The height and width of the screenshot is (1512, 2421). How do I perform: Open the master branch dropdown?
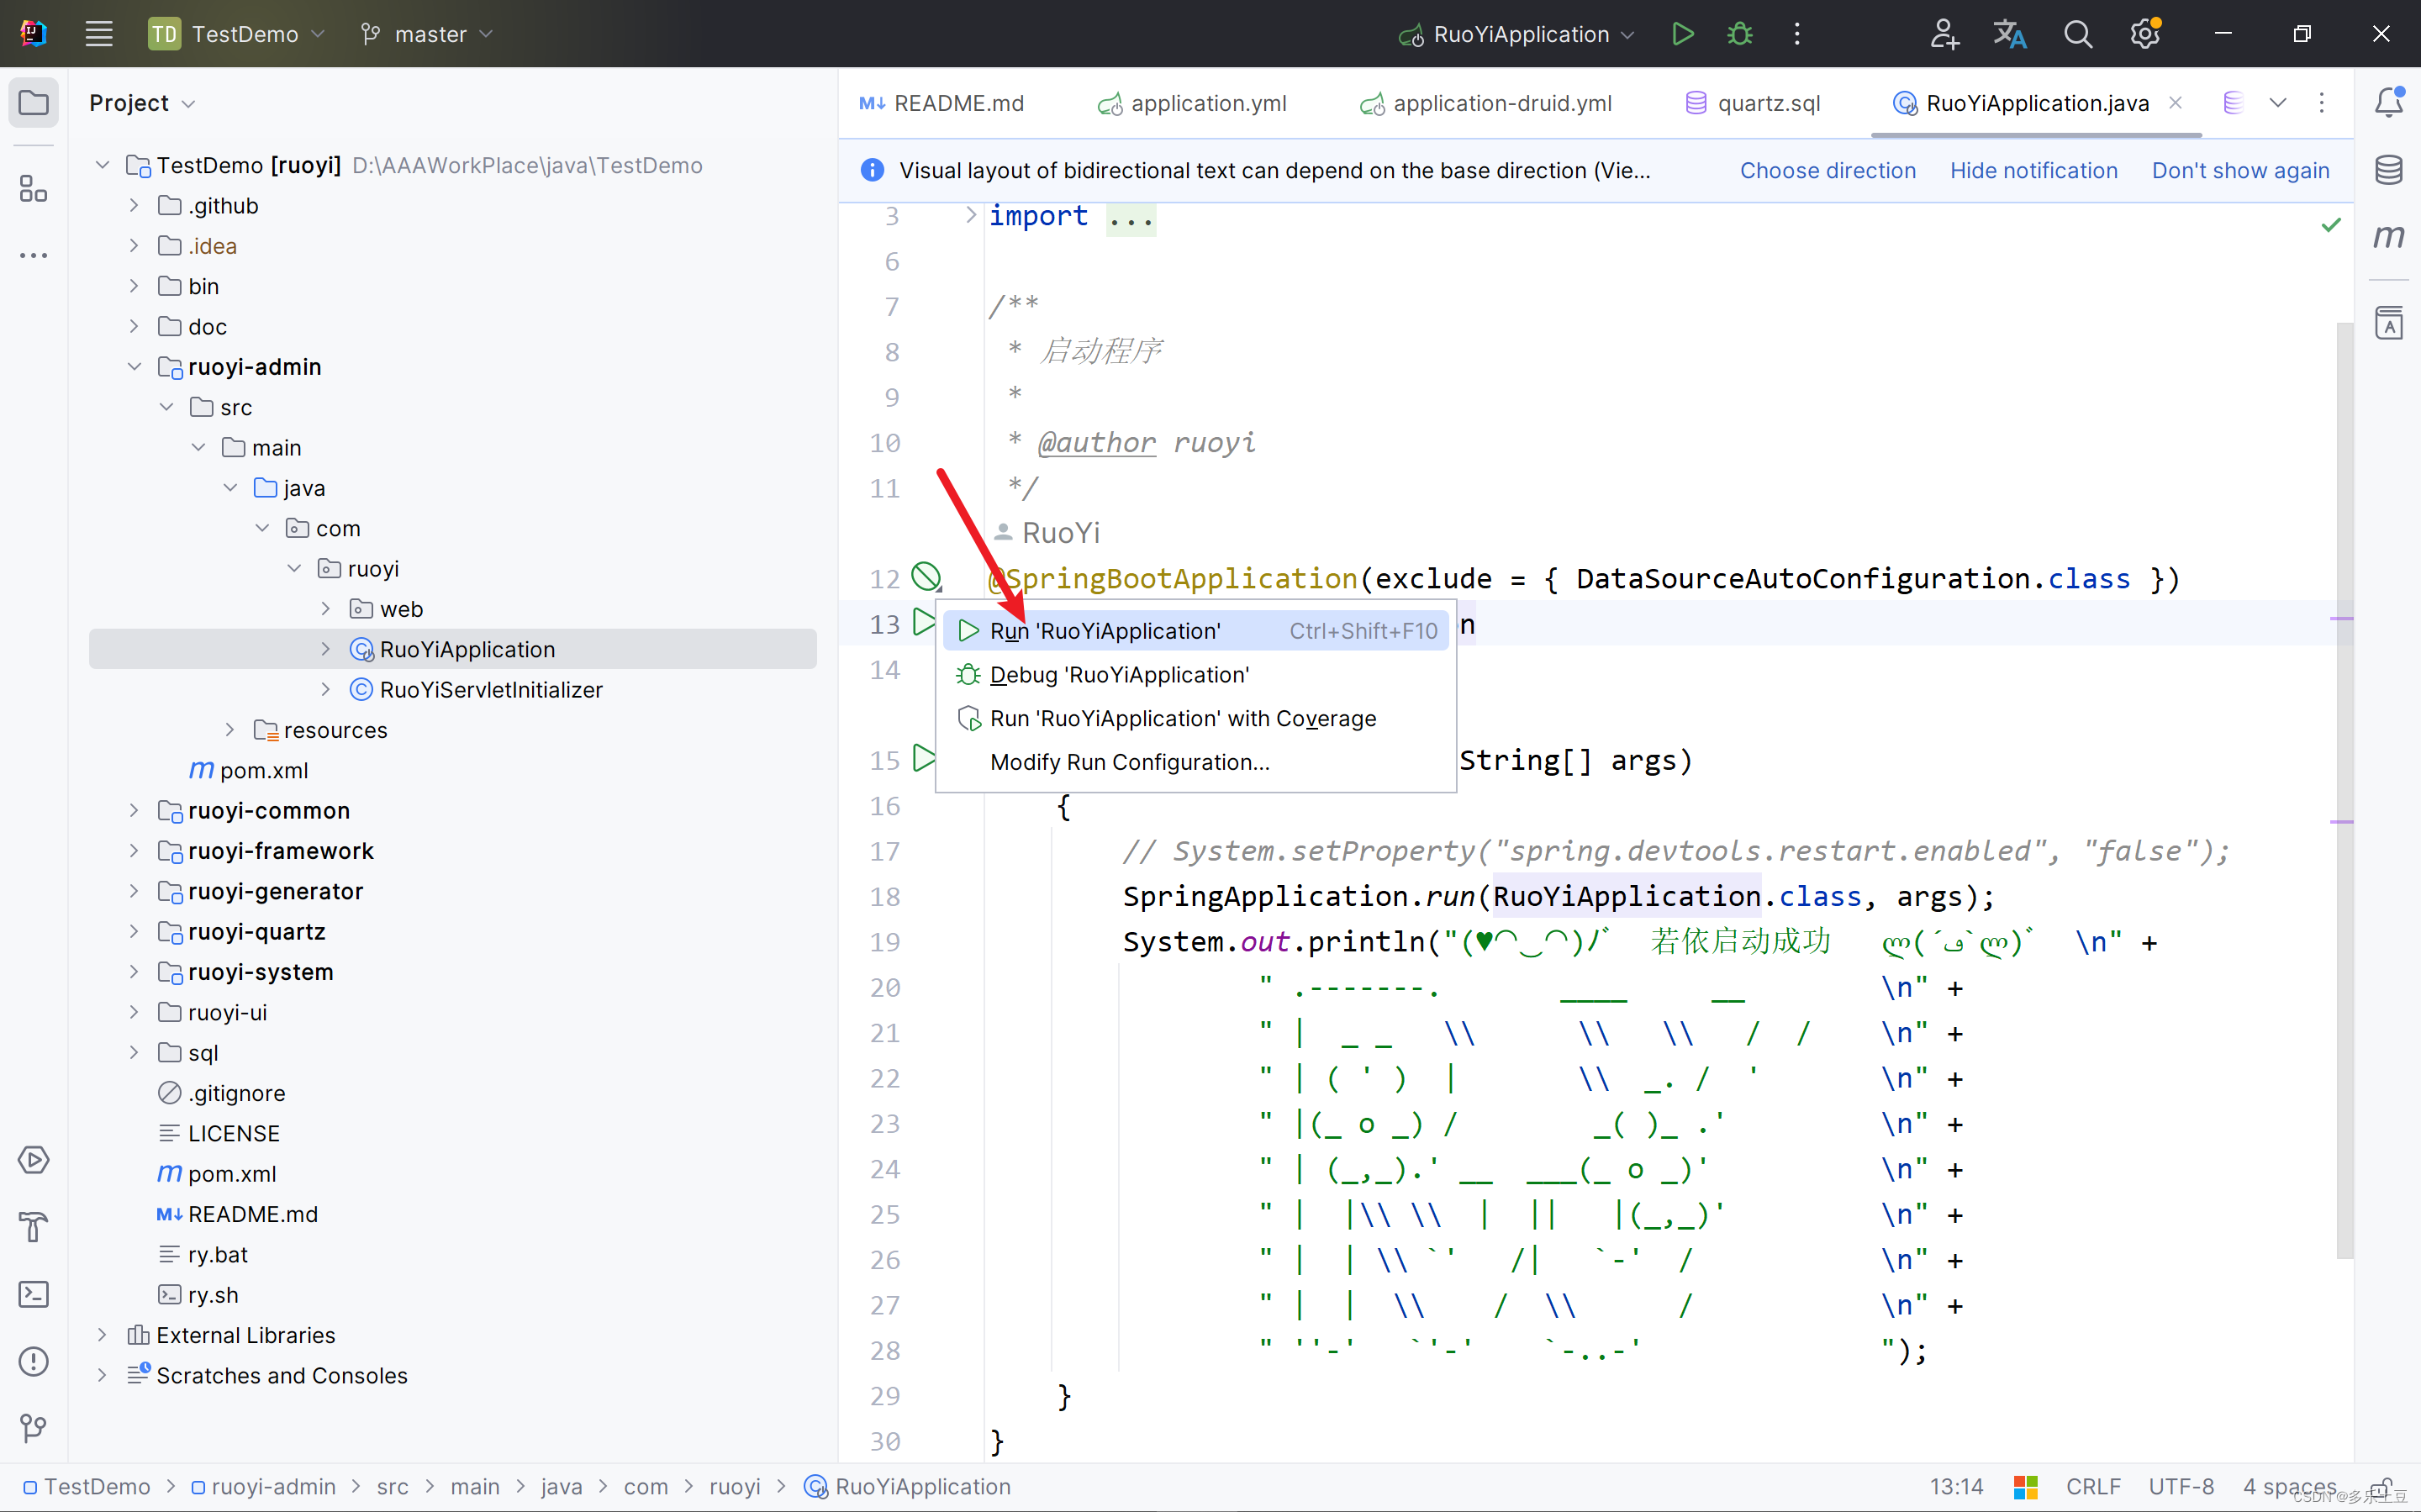click(428, 34)
